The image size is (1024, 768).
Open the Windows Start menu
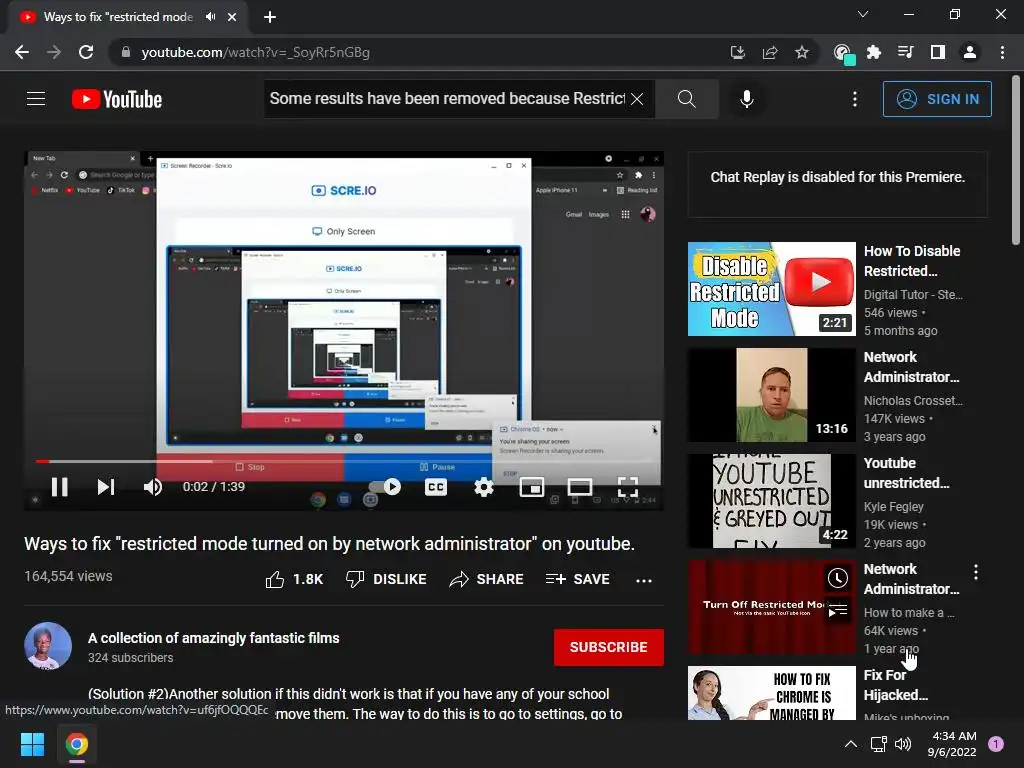32,744
